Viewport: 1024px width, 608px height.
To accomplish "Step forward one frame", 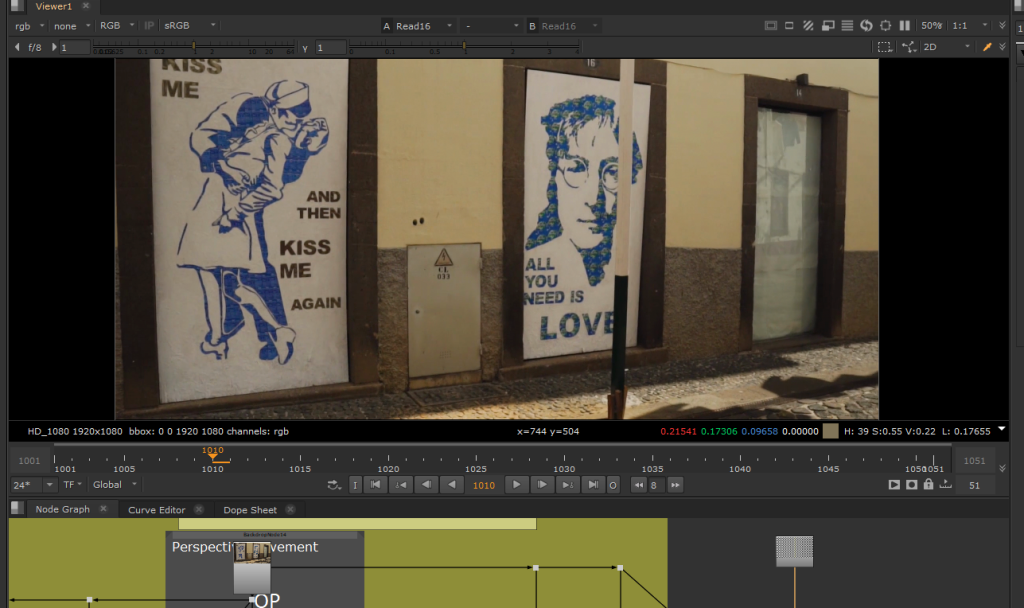I will (x=542, y=485).
